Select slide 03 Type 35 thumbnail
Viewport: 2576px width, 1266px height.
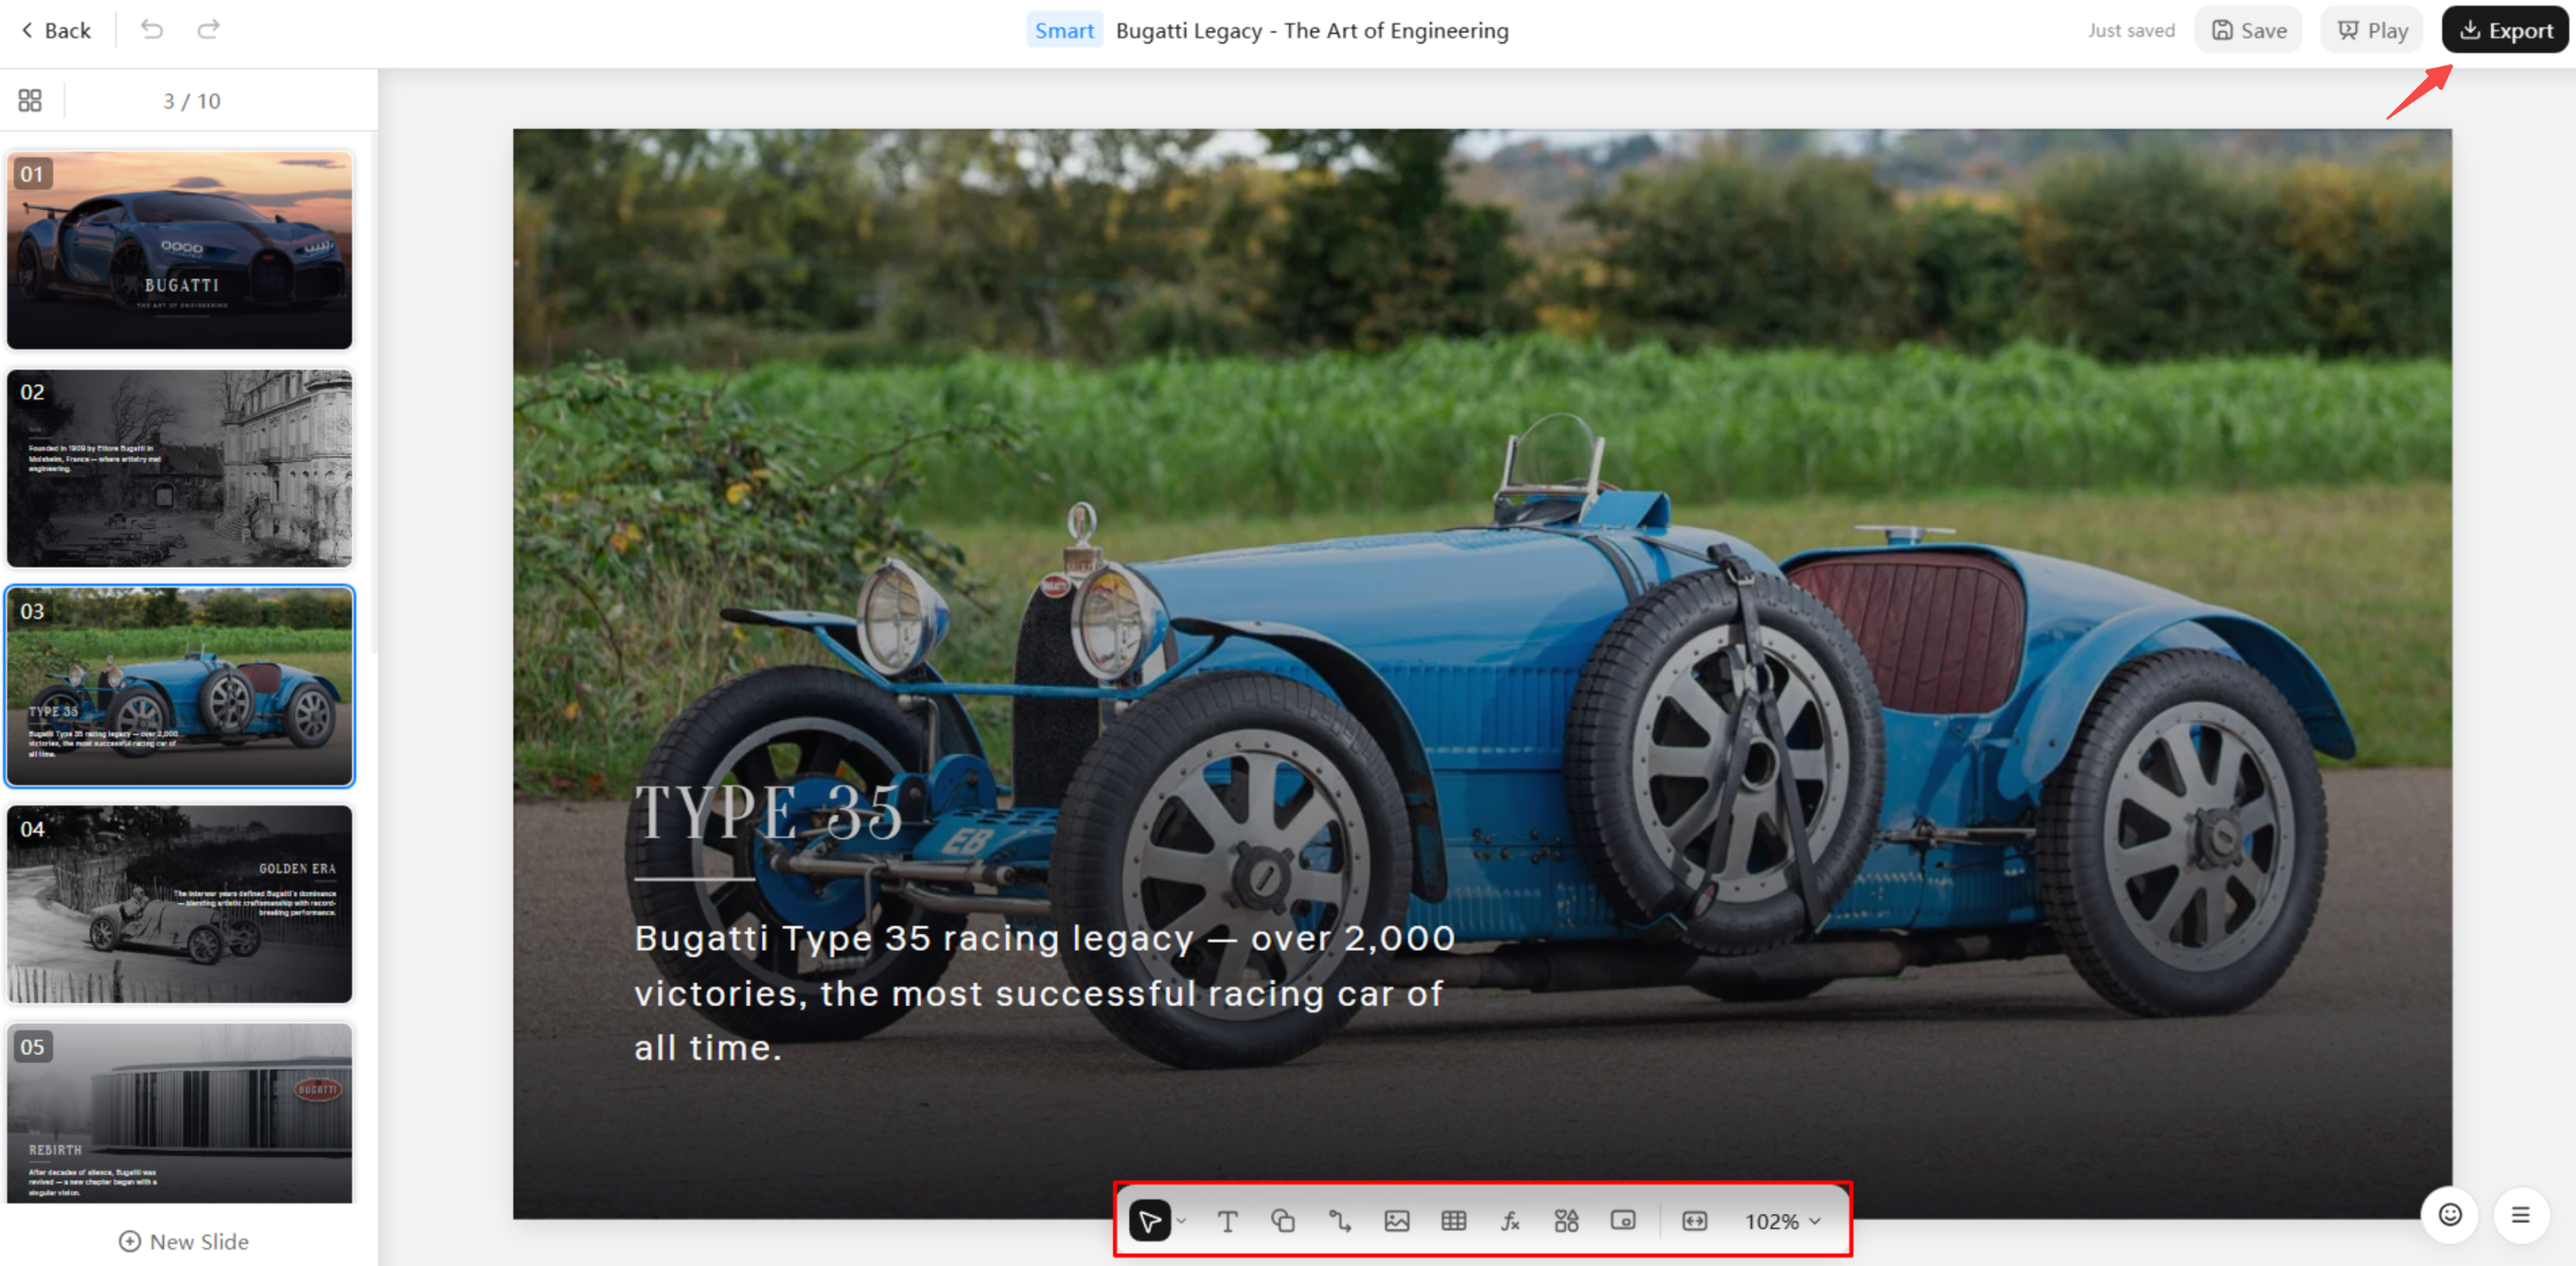180,686
